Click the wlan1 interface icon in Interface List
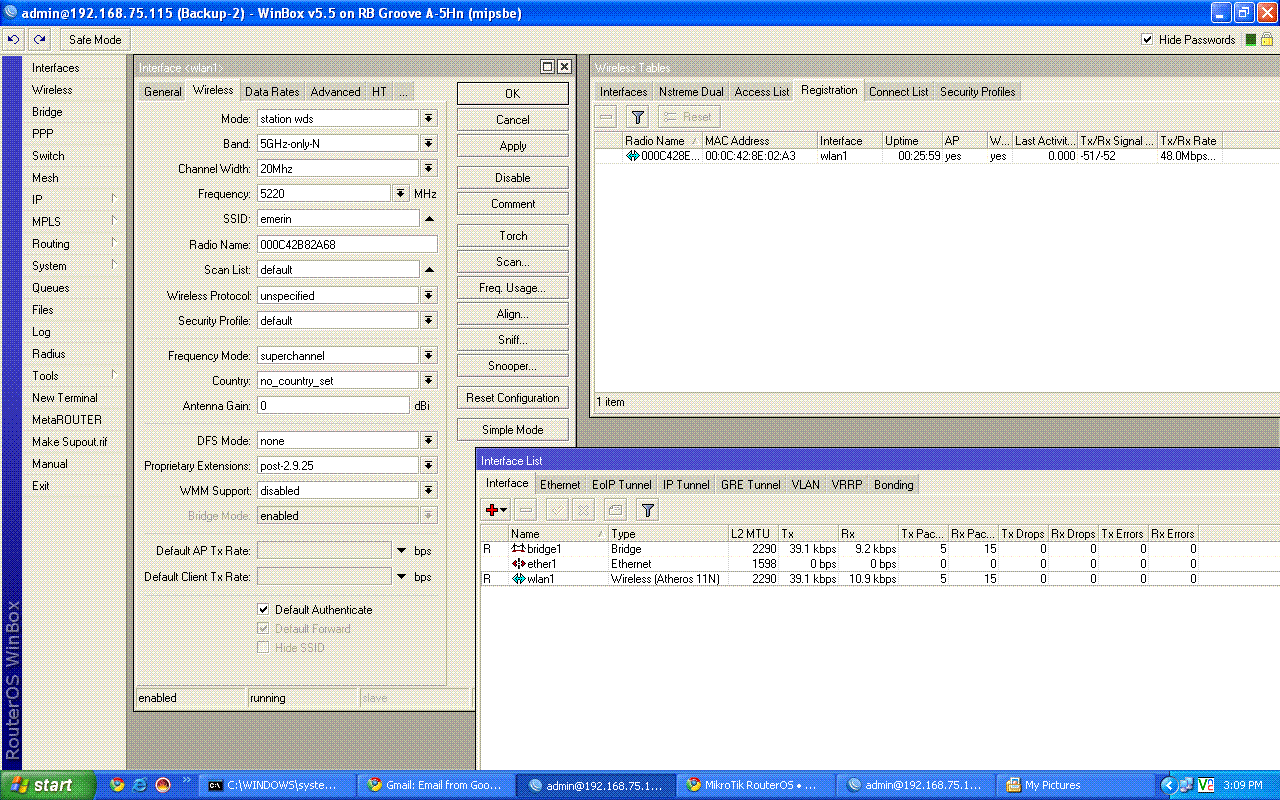 coord(518,579)
